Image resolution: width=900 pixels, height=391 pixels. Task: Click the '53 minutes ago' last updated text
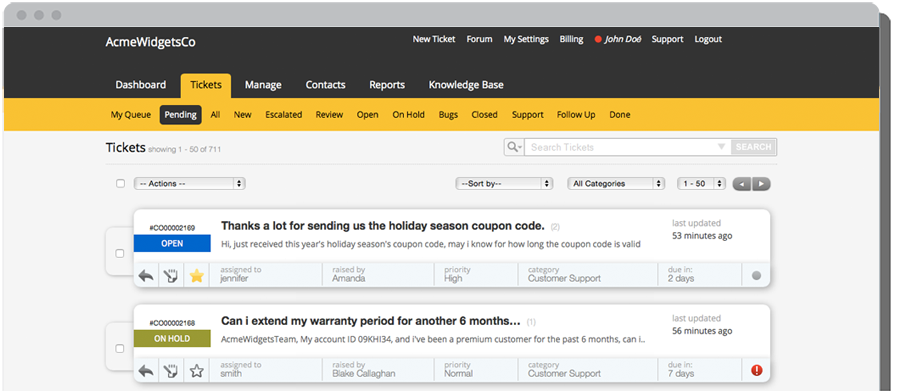coord(702,236)
